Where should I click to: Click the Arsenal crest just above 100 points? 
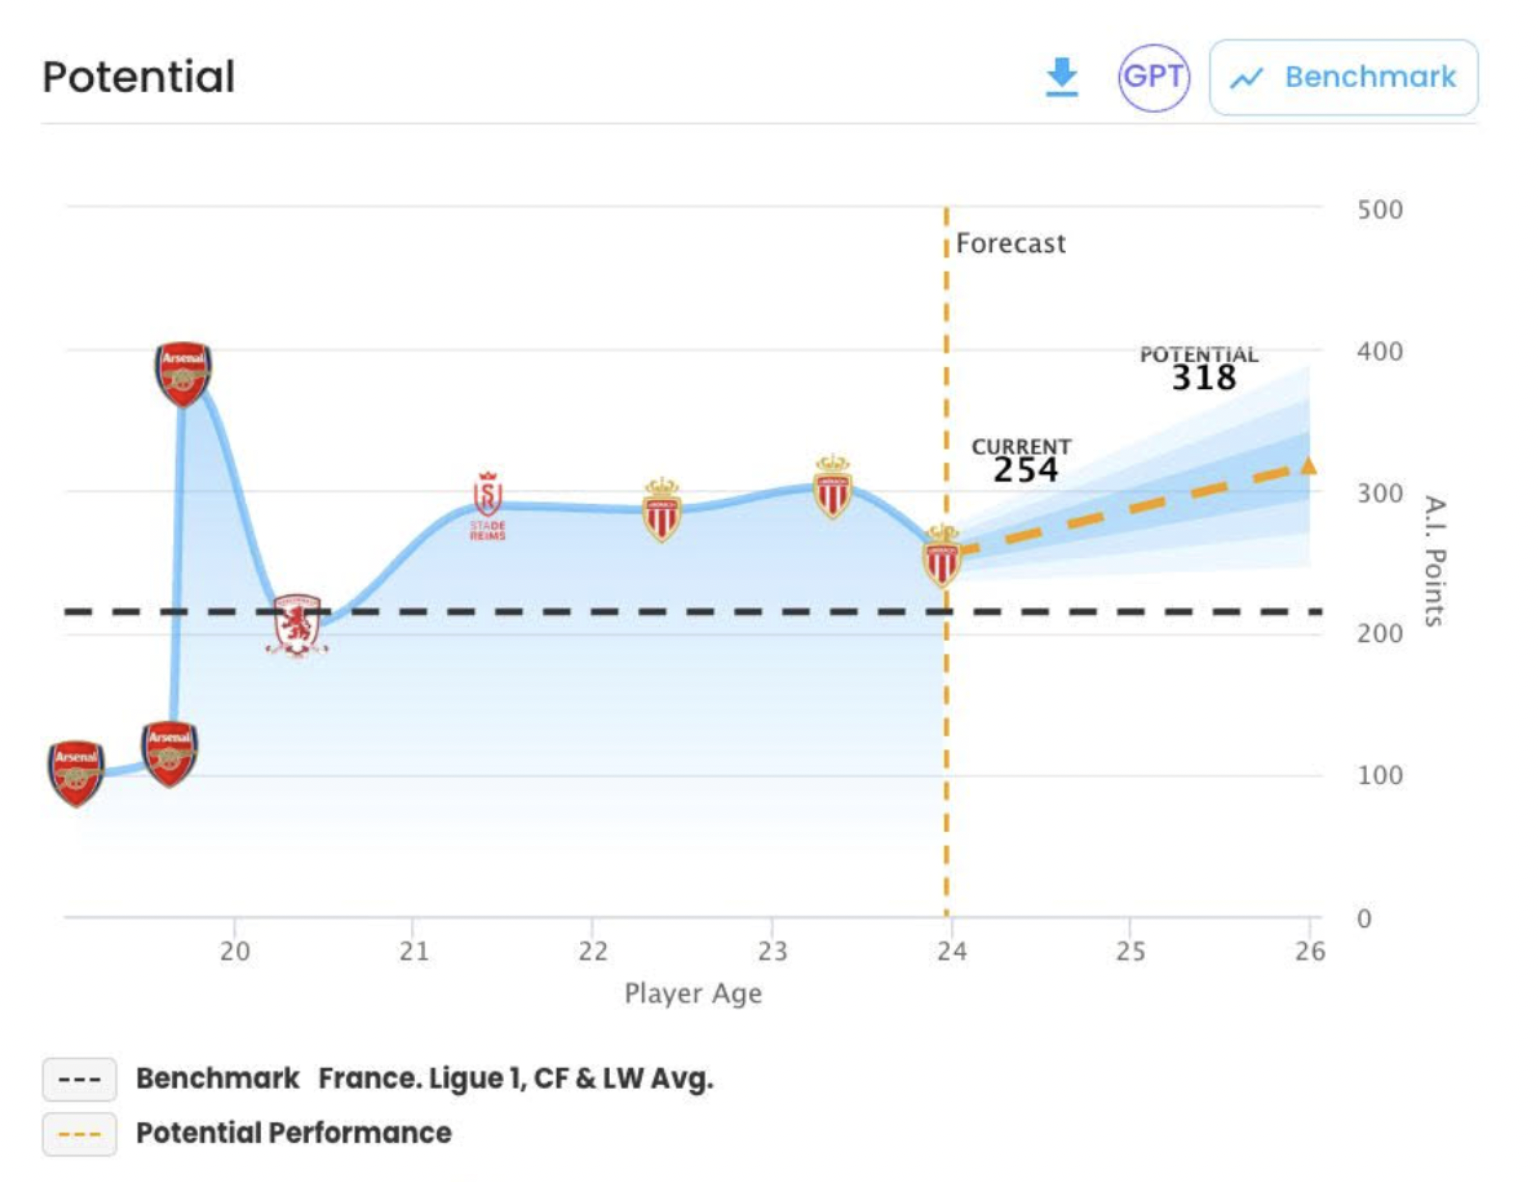point(170,753)
